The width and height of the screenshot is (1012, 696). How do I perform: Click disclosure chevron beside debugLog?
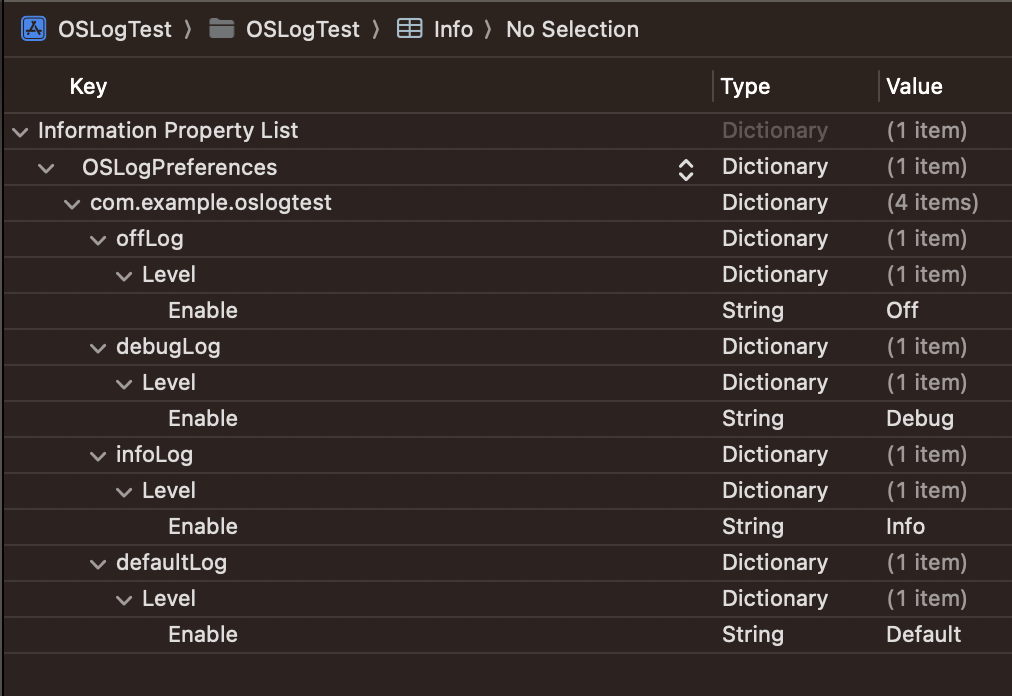(97, 347)
